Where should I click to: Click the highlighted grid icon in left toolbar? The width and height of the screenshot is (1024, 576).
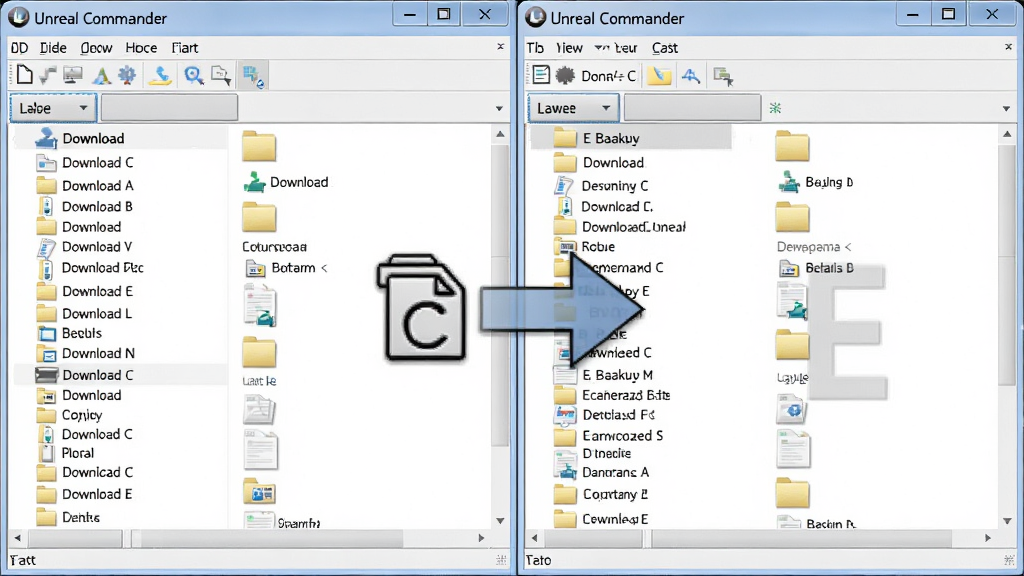click(x=253, y=76)
